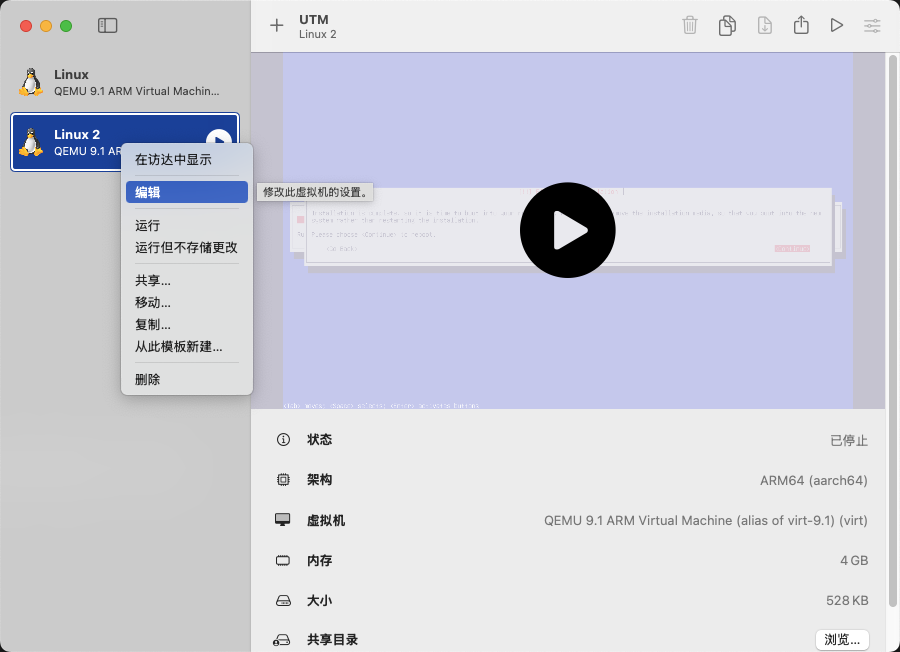Clone the VM via the duplicate icon
The height and width of the screenshot is (652, 900).
coord(726,25)
